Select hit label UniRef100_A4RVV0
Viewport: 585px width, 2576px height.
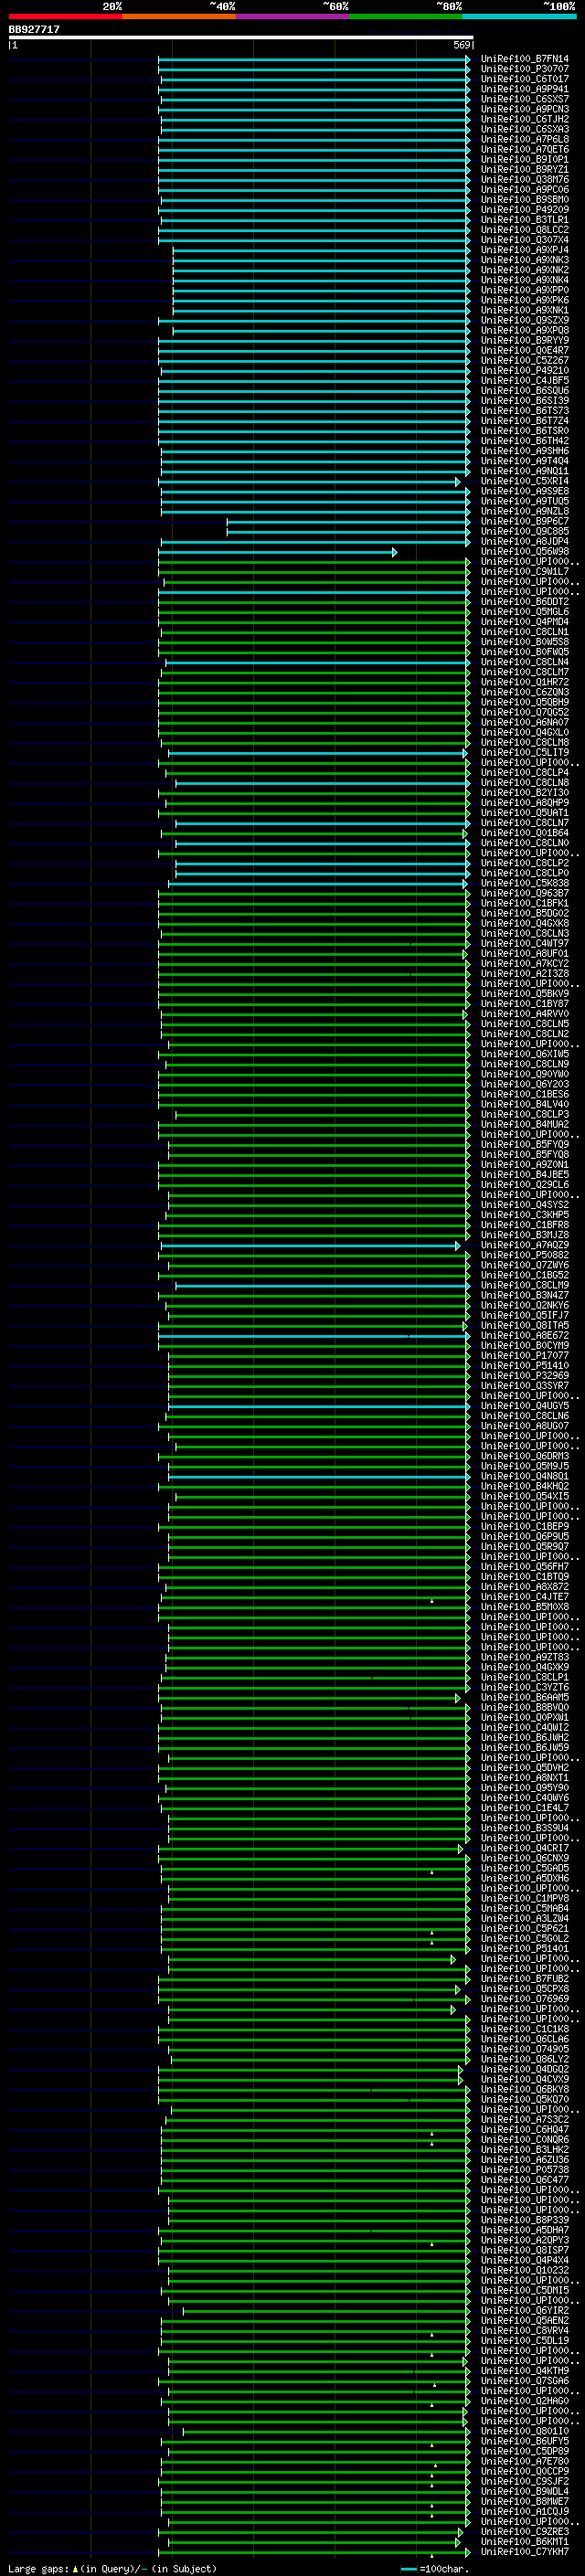click(x=524, y=1014)
